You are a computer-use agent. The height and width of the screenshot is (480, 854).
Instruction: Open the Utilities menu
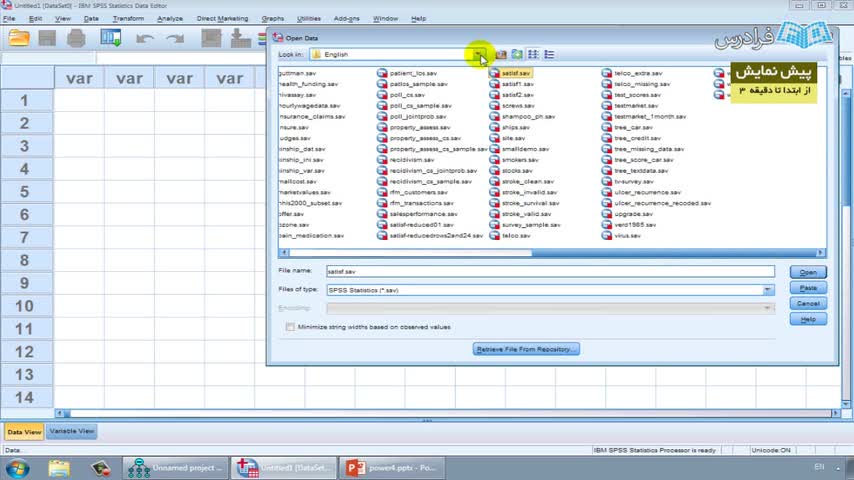click(309, 19)
